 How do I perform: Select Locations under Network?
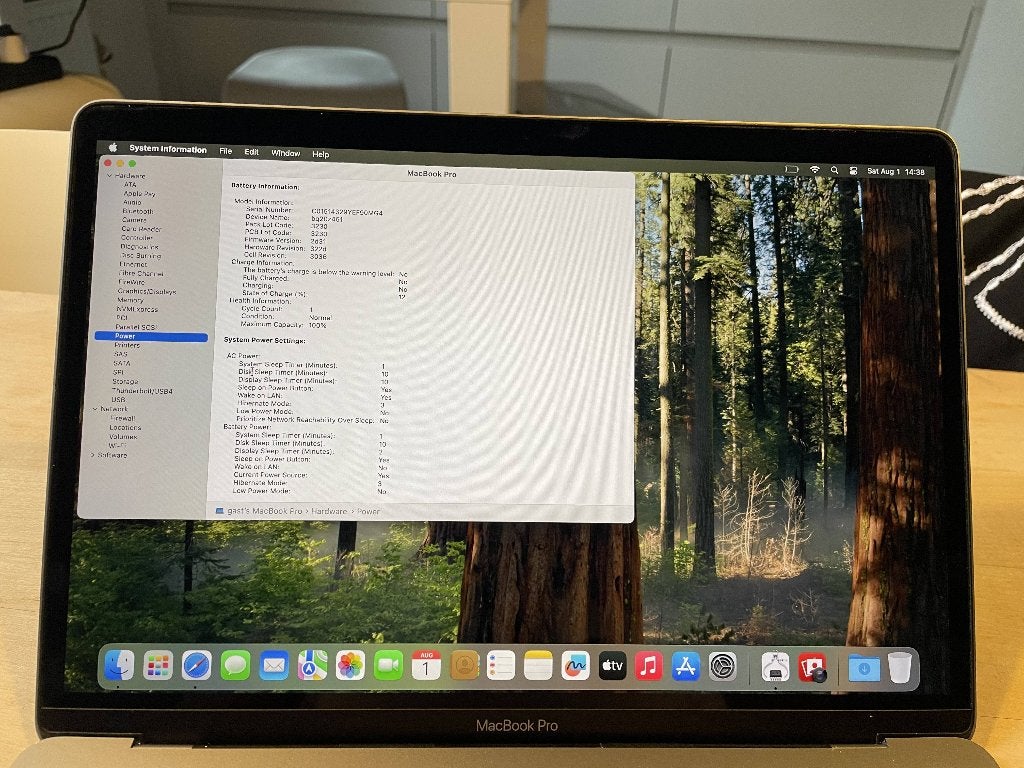coord(125,427)
